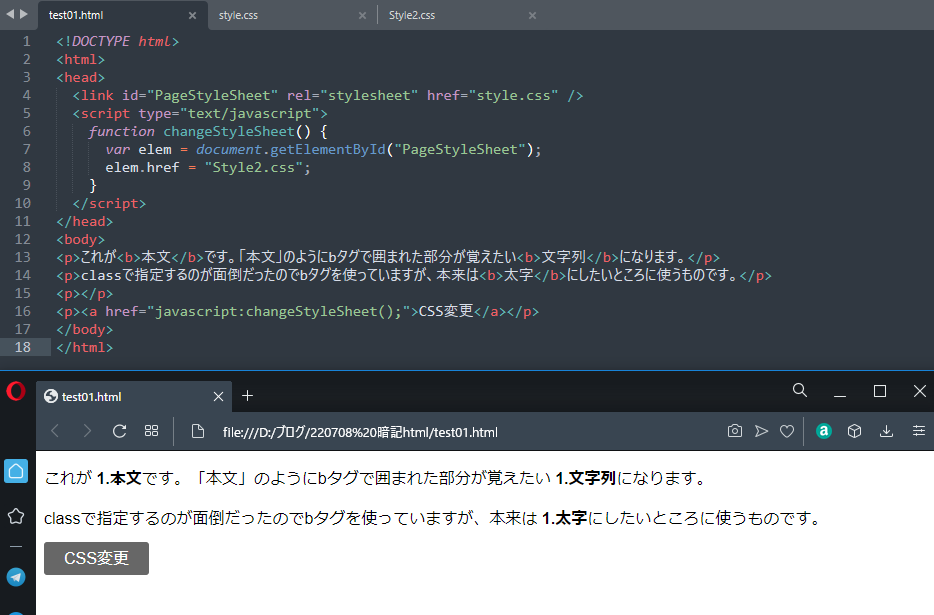Click the Opera logo menu icon
The height and width of the screenshot is (615, 934).
click(16, 392)
